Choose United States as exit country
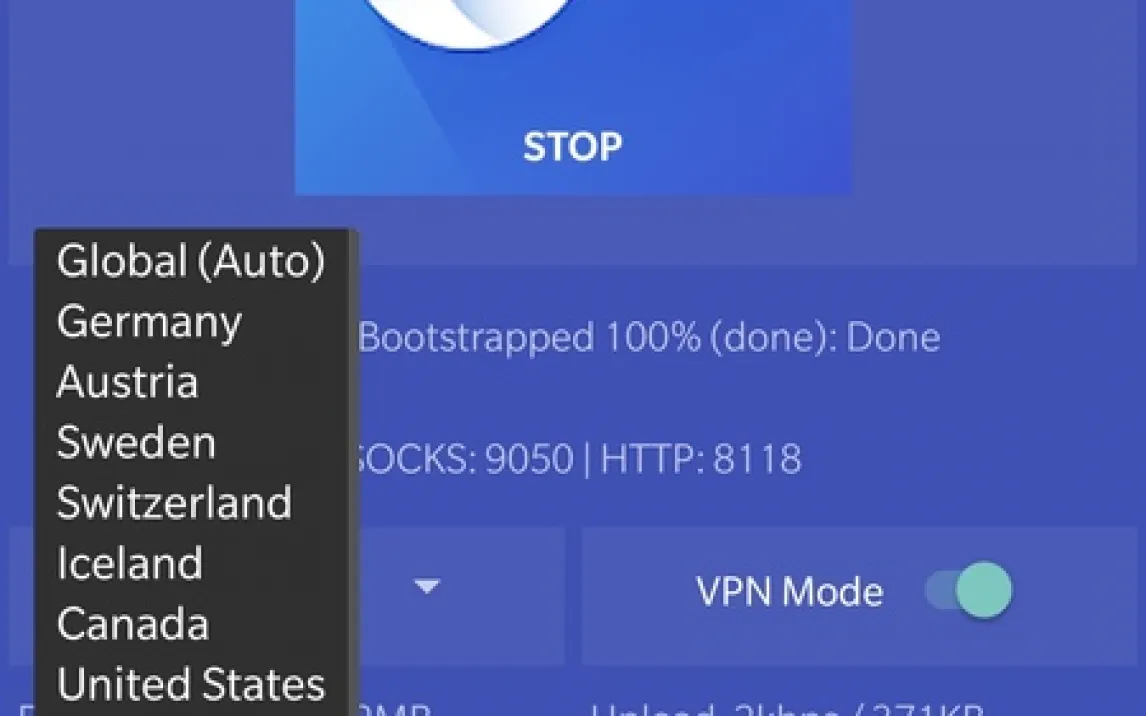Image resolution: width=1146 pixels, height=716 pixels. click(x=191, y=685)
